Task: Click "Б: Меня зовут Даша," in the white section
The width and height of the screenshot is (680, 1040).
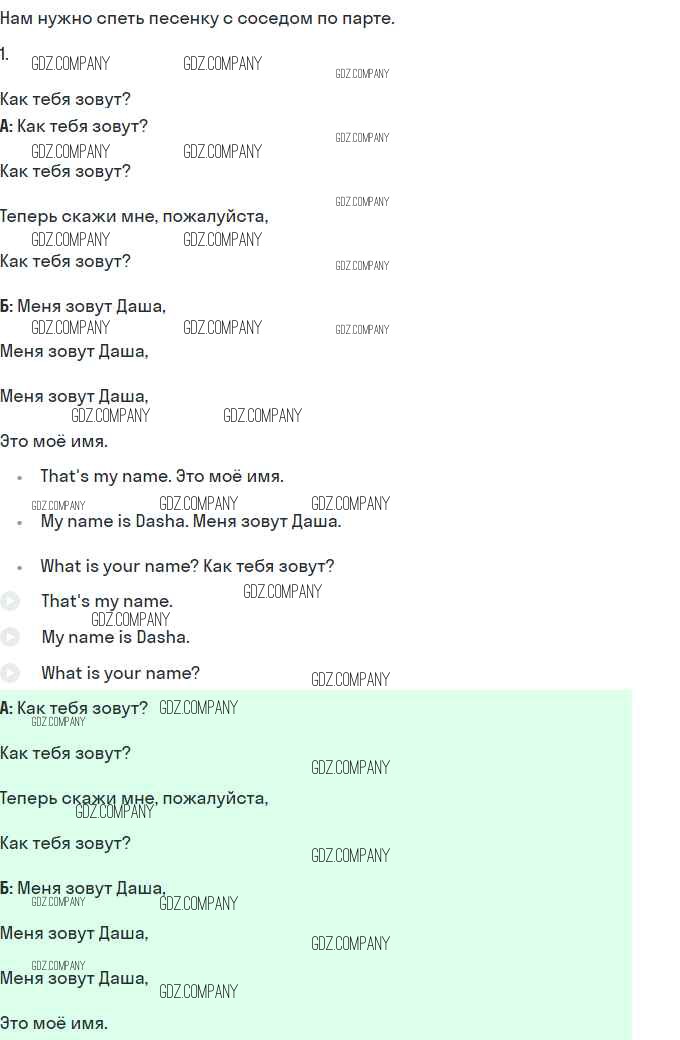Action: click(83, 306)
